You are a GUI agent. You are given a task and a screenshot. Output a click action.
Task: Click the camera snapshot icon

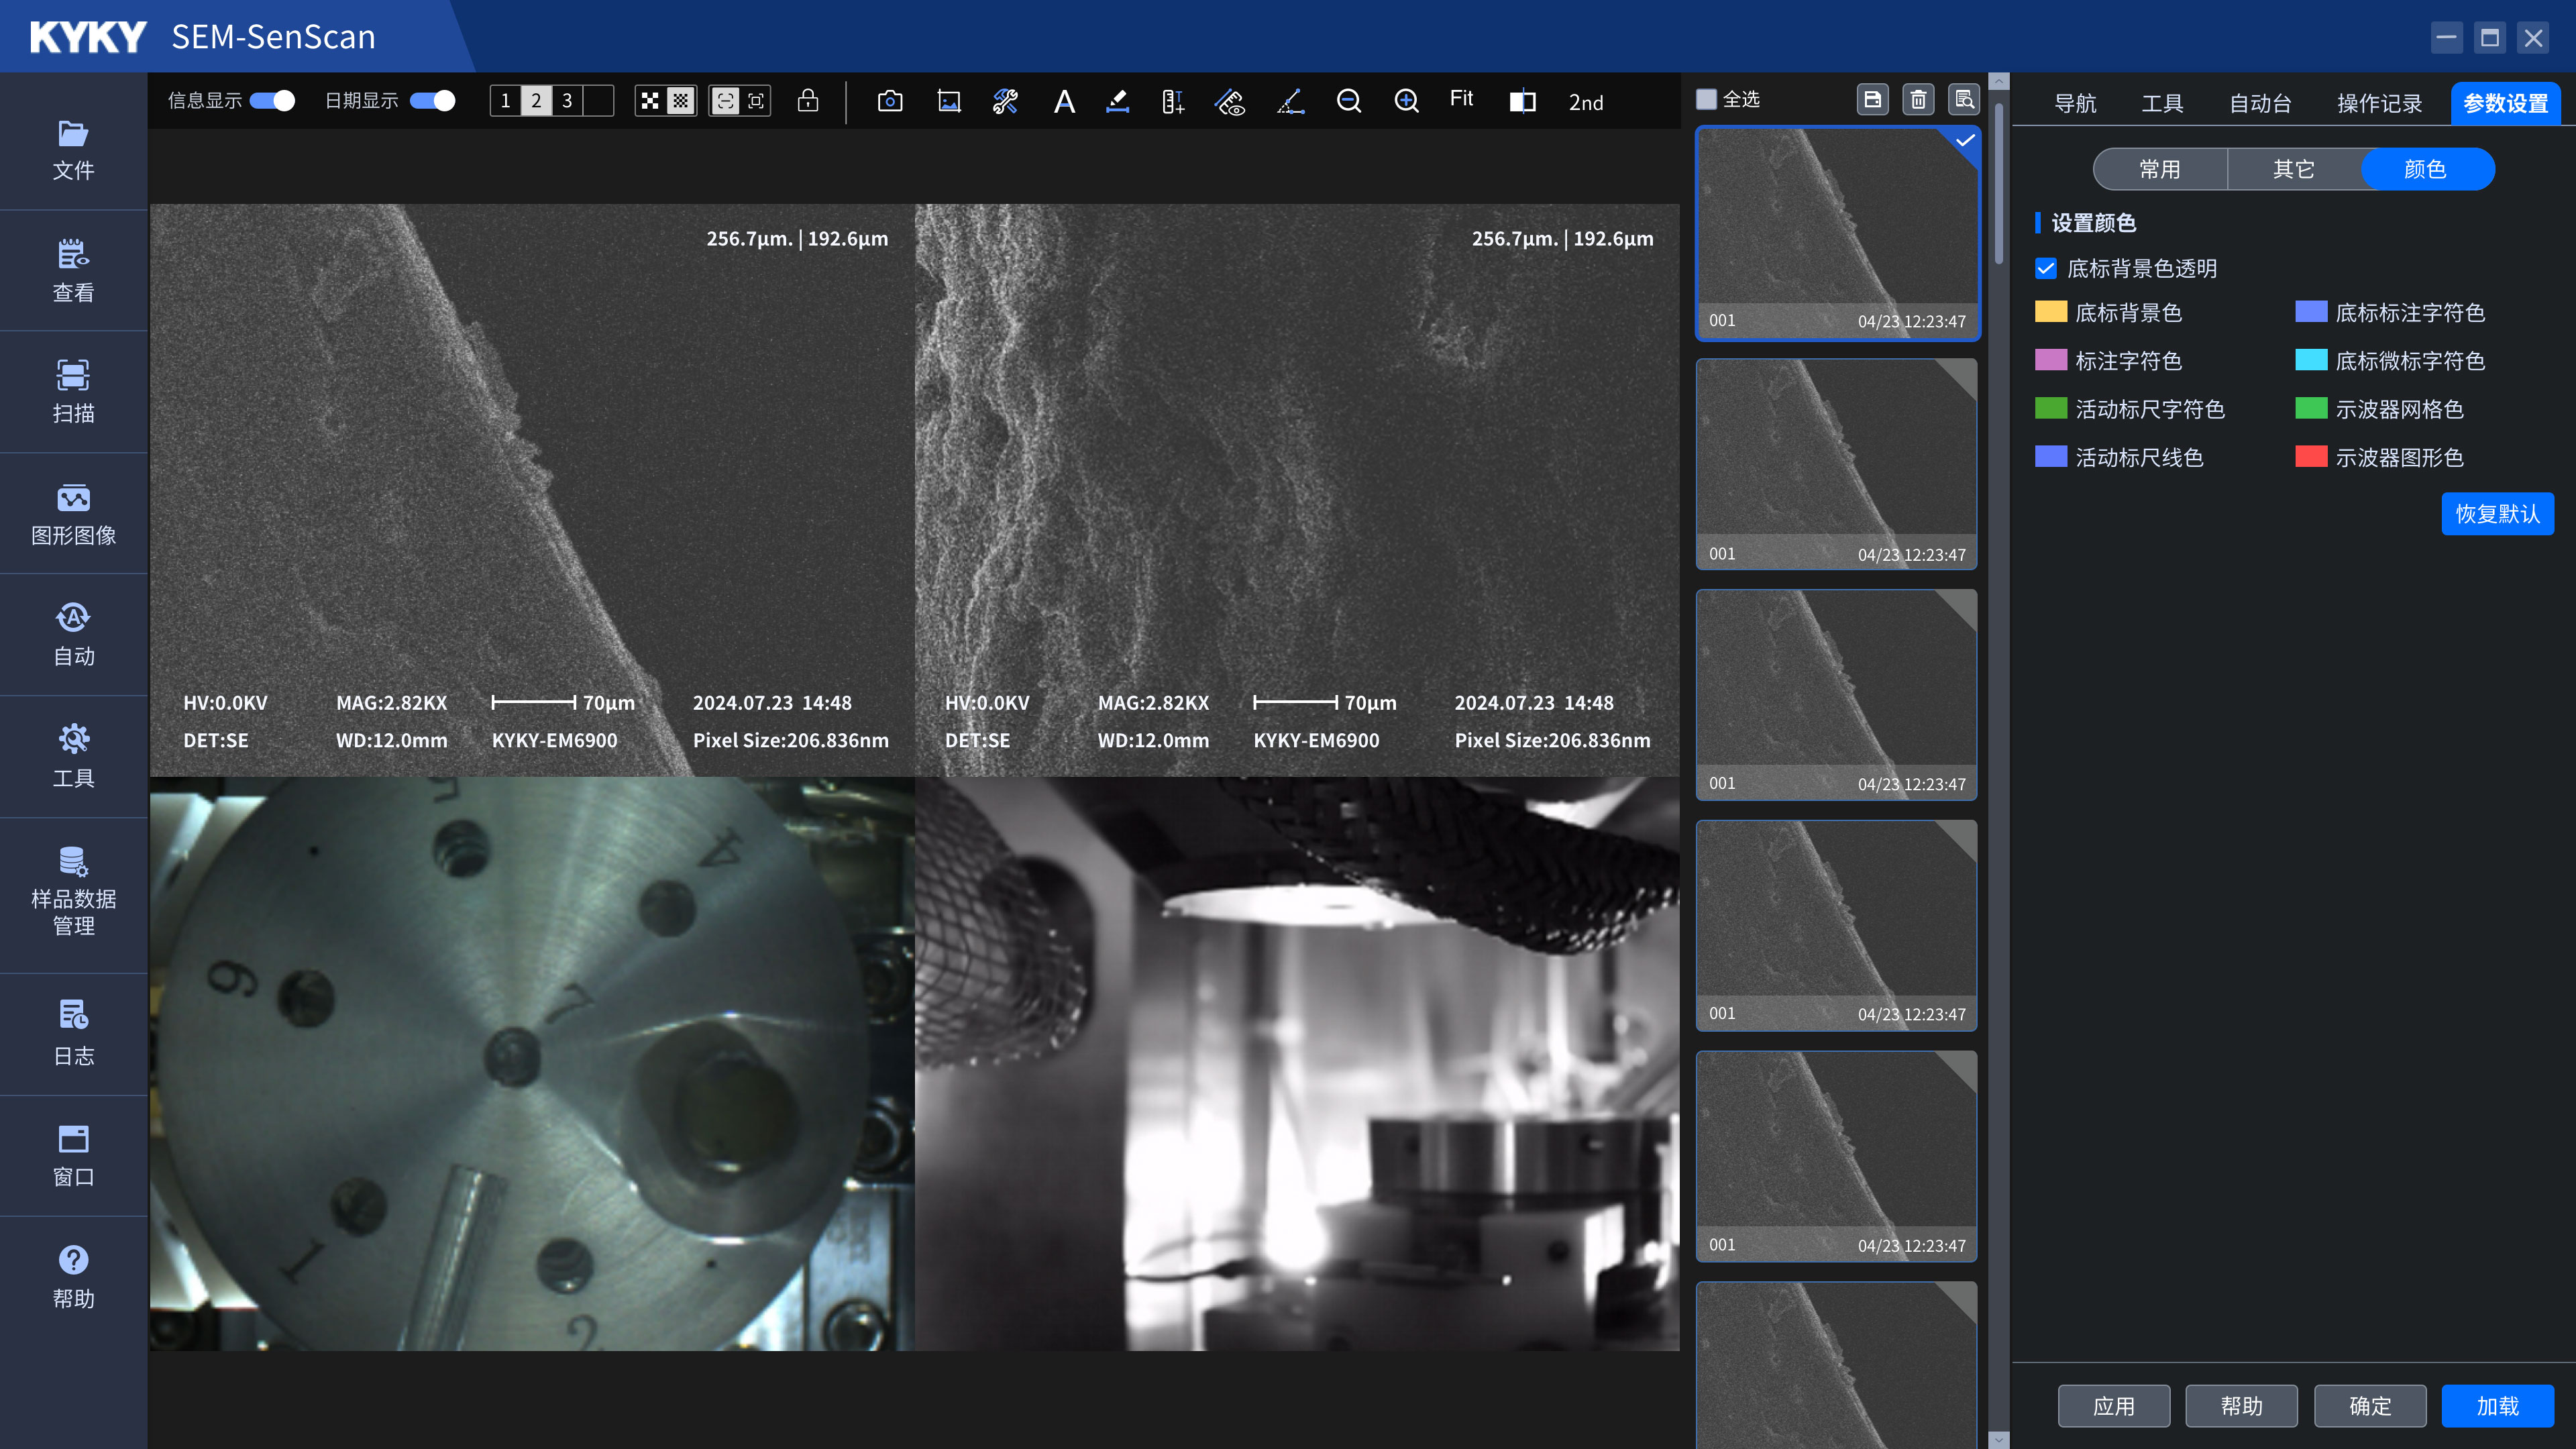point(889,101)
